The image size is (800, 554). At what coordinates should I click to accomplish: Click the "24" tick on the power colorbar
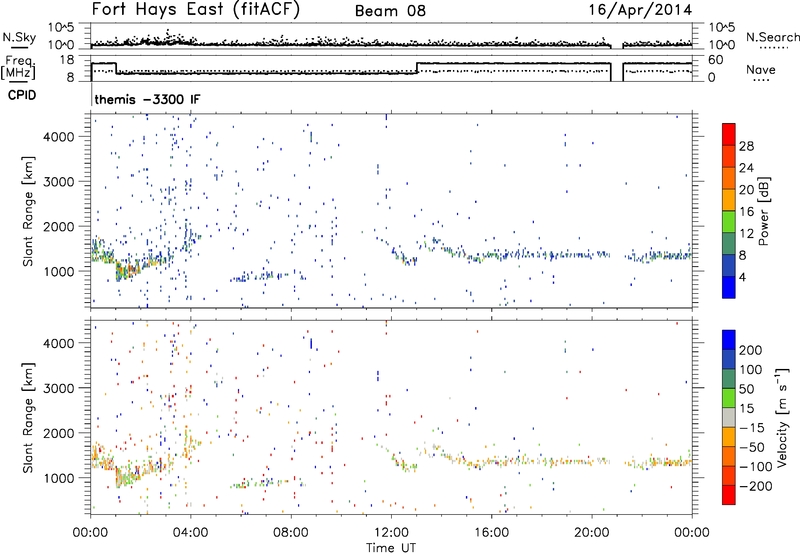(x=746, y=168)
